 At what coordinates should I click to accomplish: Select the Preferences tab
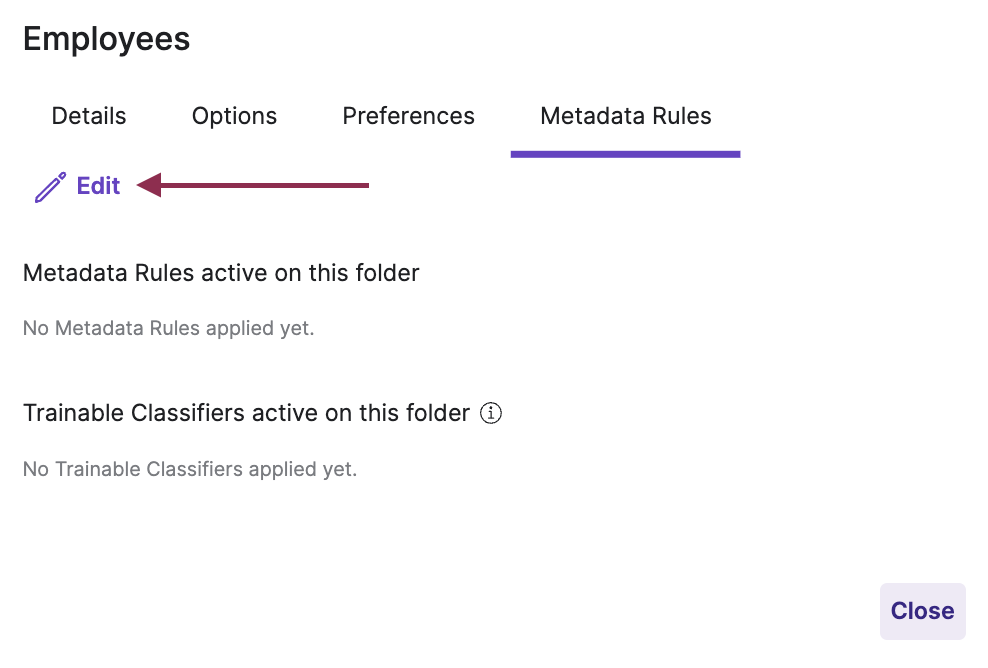point(408,116)
